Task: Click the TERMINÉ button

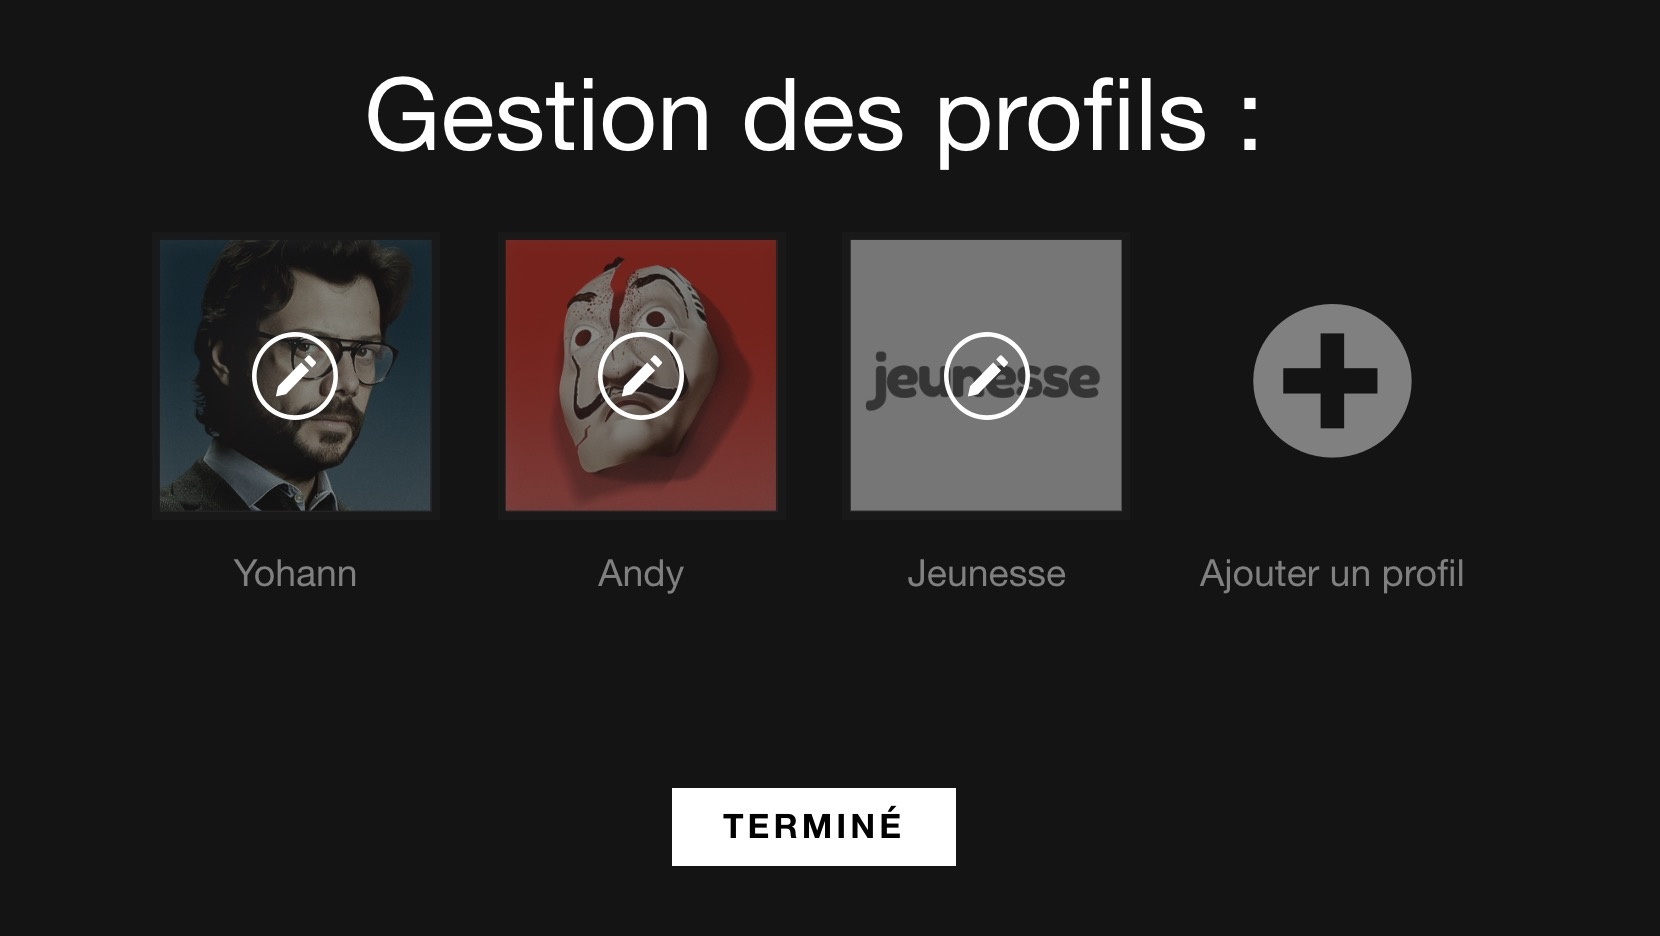Action: [x=814, y=827]
